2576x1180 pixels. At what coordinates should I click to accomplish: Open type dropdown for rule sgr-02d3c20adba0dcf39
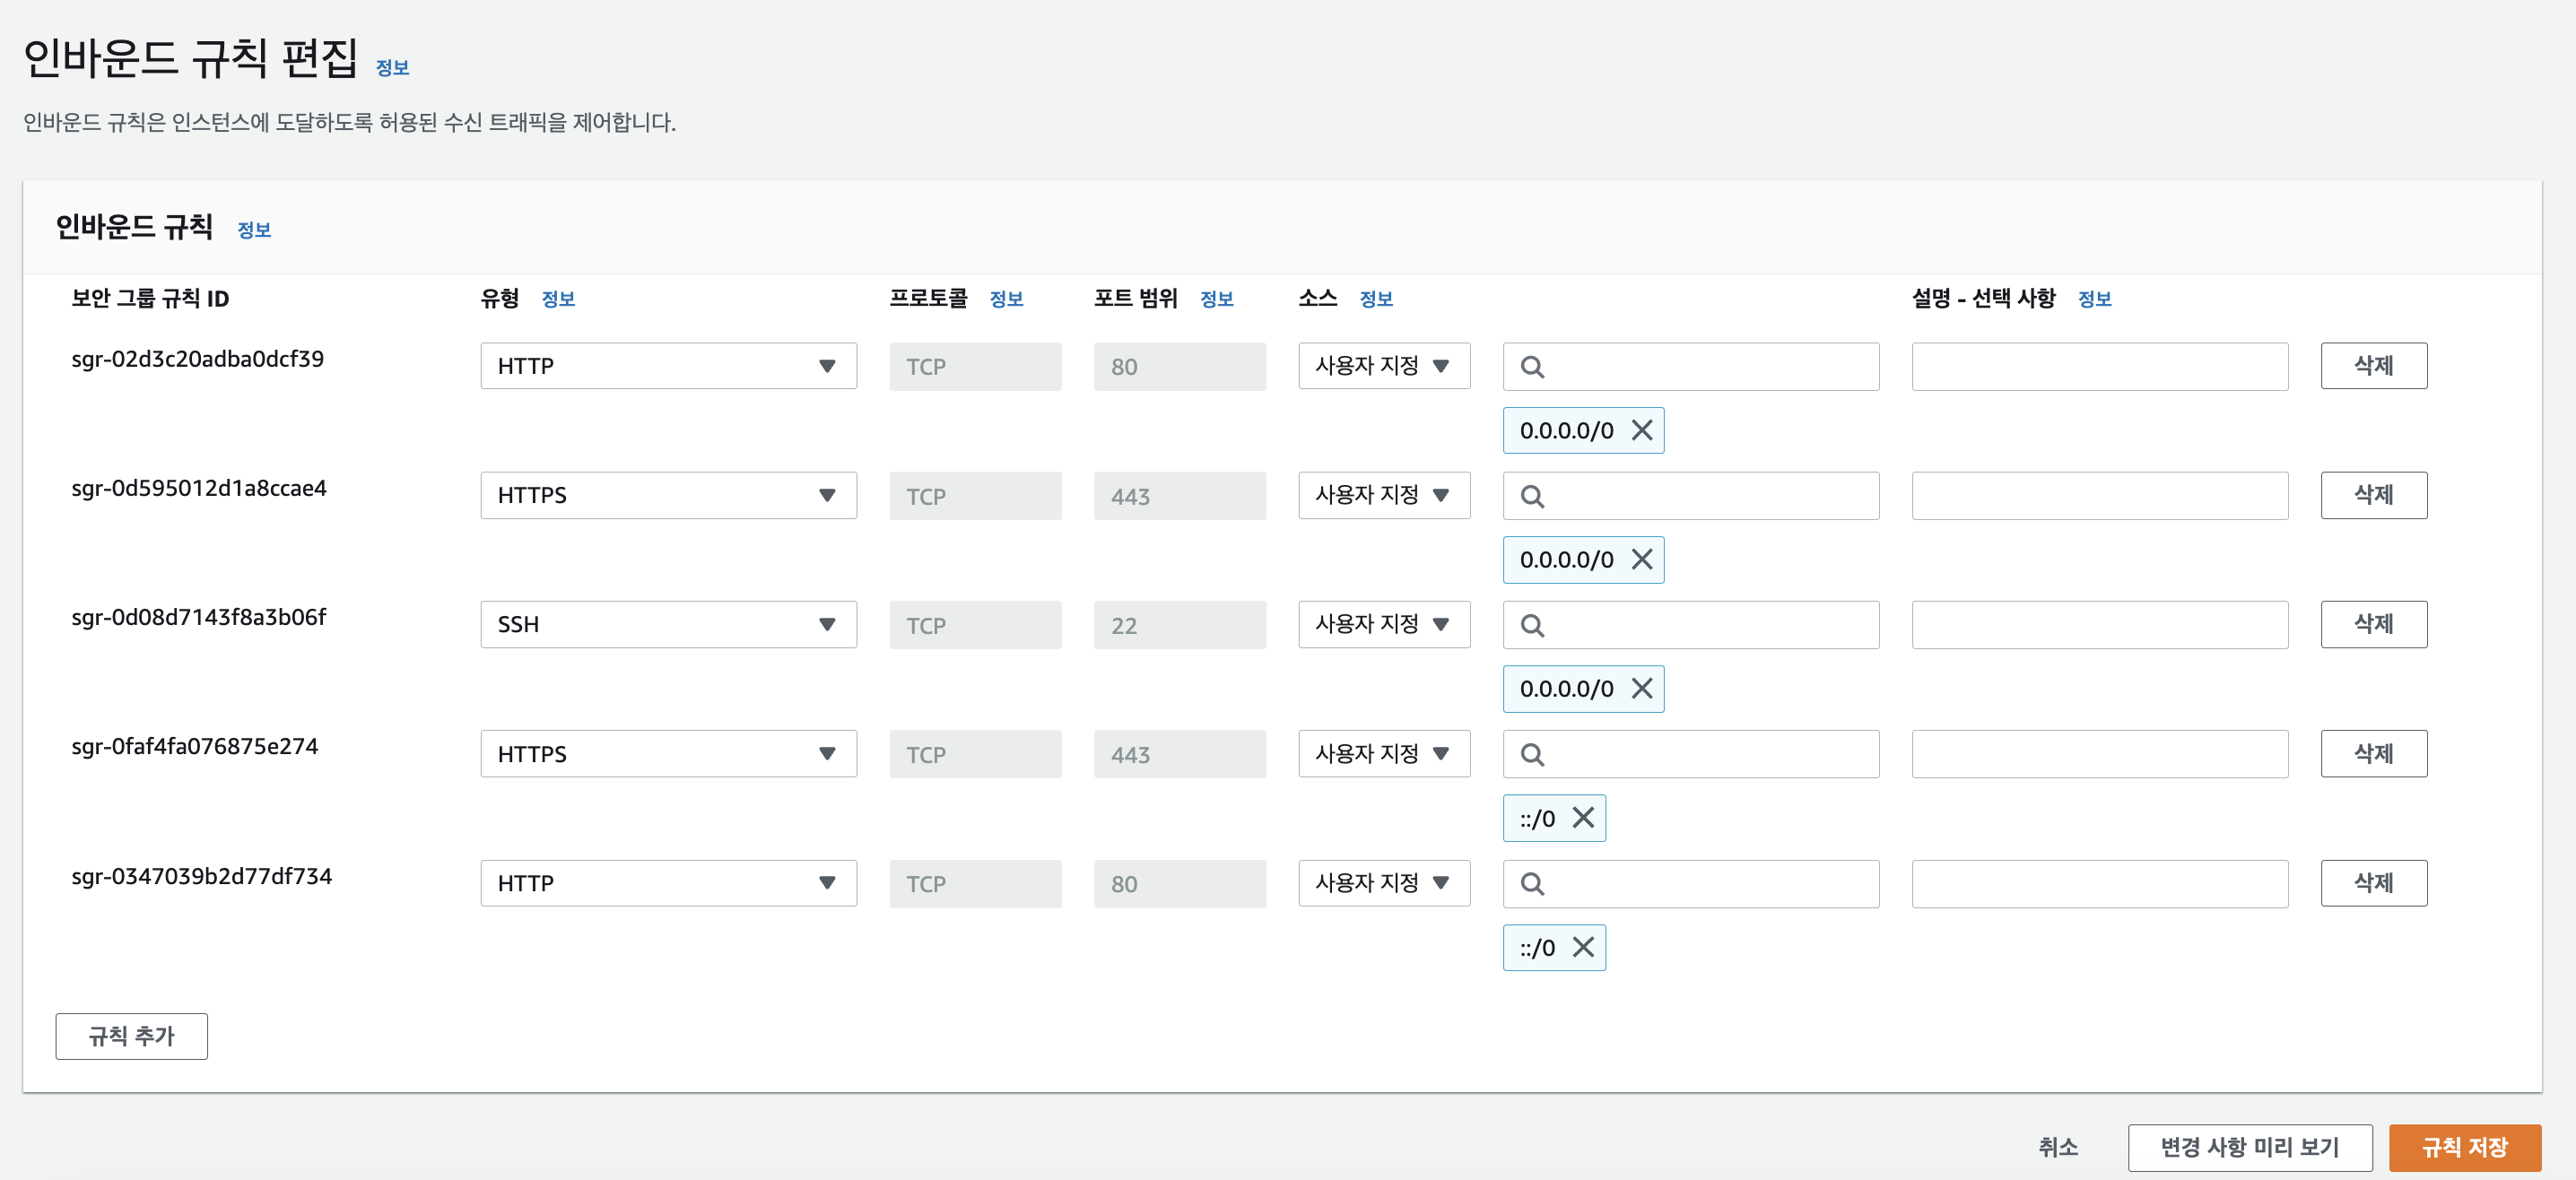click(667, 366)
